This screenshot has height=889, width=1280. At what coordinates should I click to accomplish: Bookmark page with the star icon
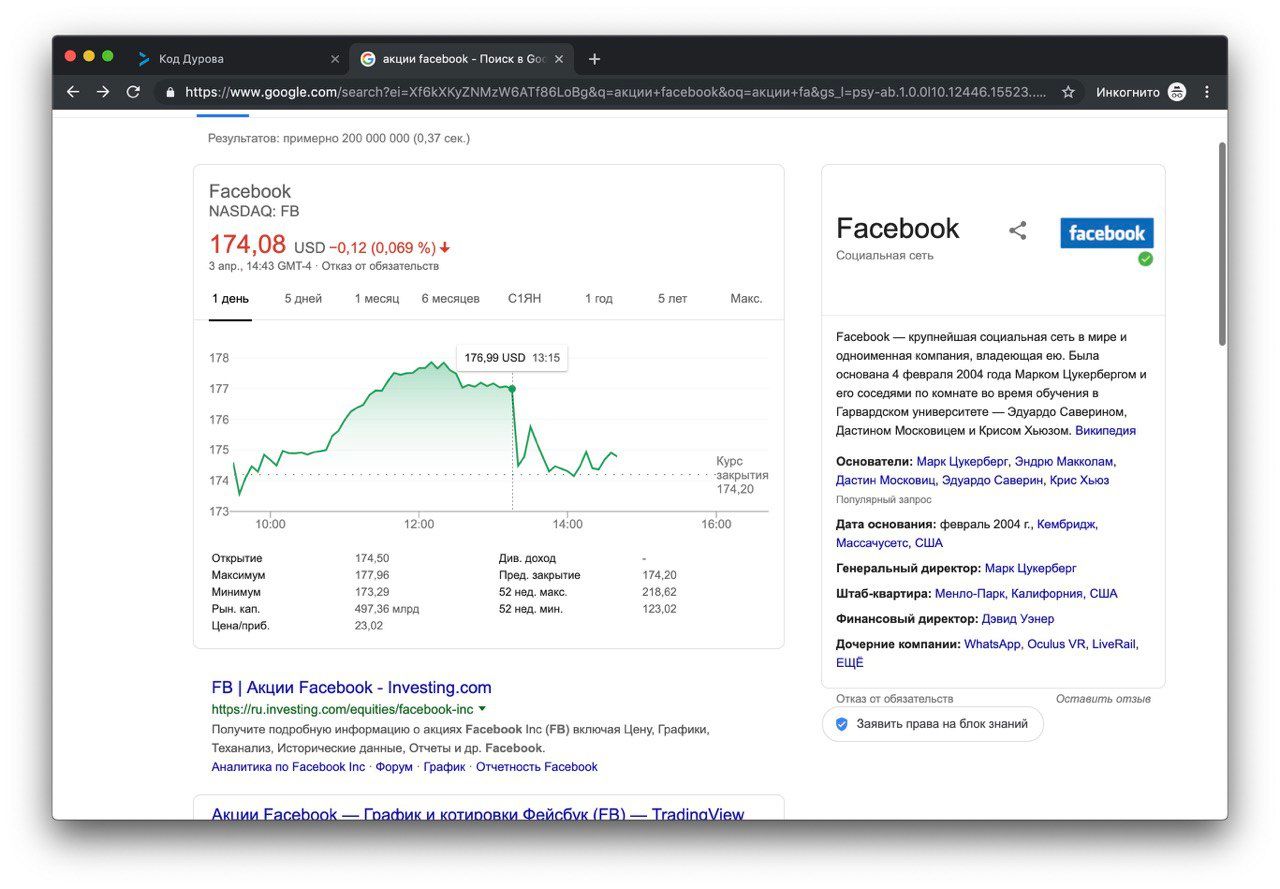point(1068,92)
